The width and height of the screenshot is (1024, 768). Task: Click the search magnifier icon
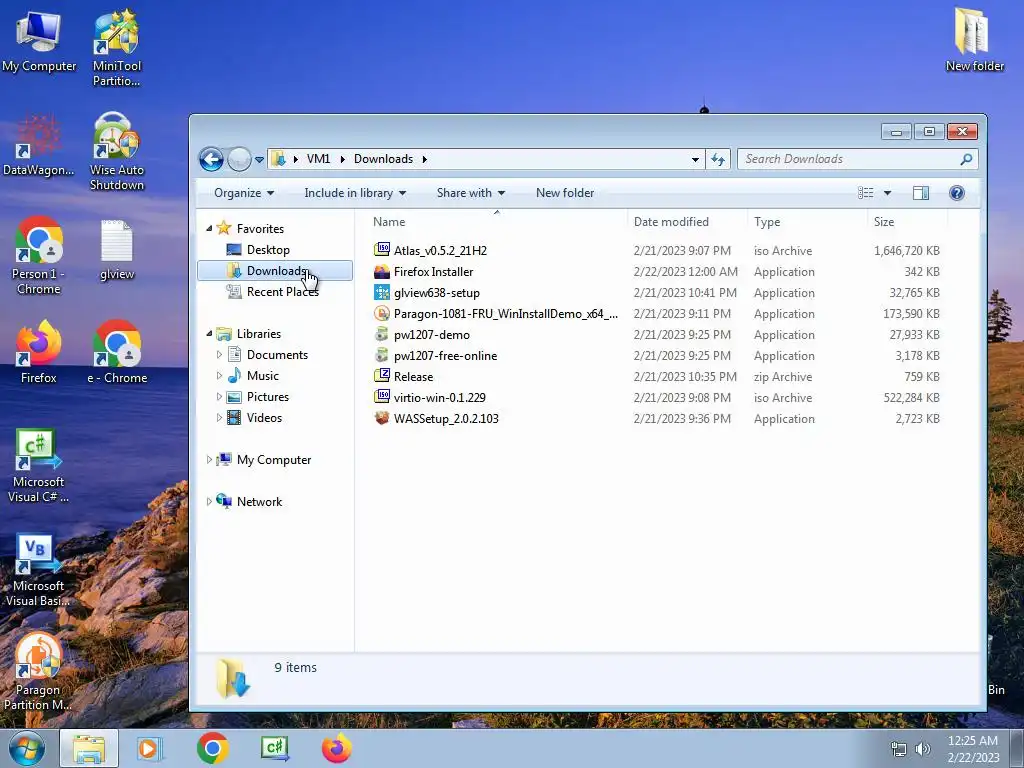[x=966, y=159]
